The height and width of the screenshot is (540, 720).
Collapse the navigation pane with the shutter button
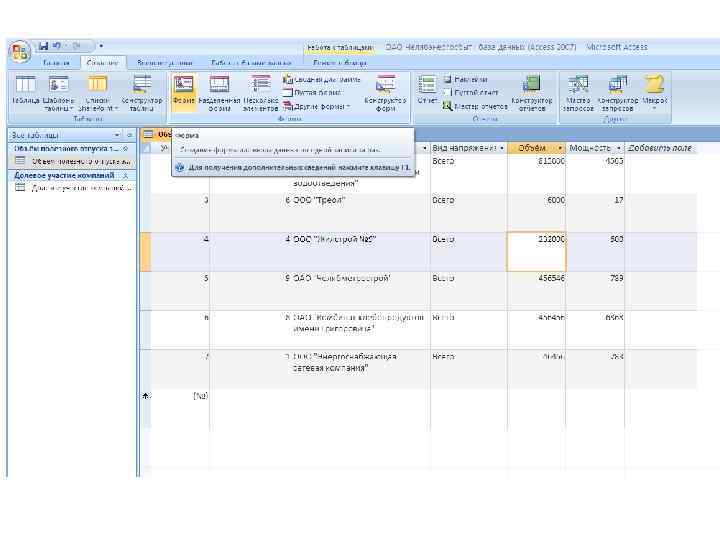tap(129, 135)
